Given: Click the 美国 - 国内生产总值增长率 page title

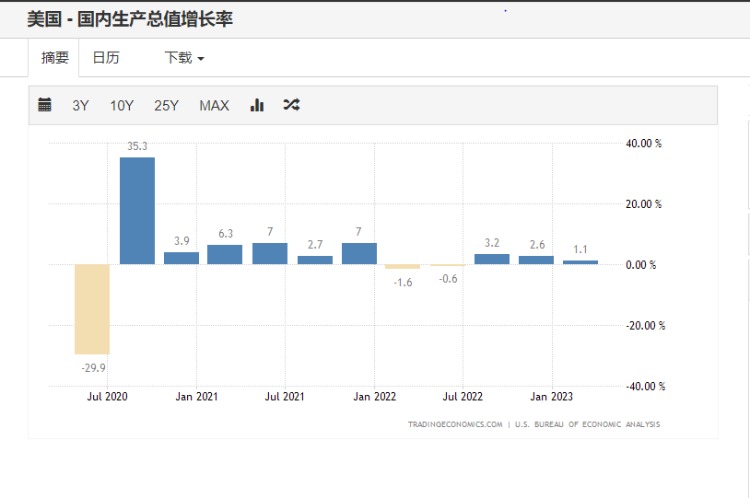Looking at the screenshot, I should pos(130,19).
